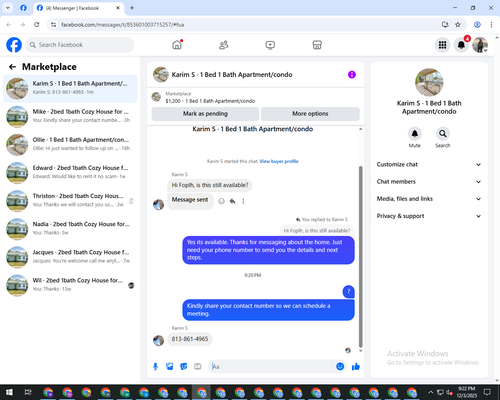The height and width of the screenshot is (400, 500).
Task: Open the Home feed icon
Action: pos(177,45)
